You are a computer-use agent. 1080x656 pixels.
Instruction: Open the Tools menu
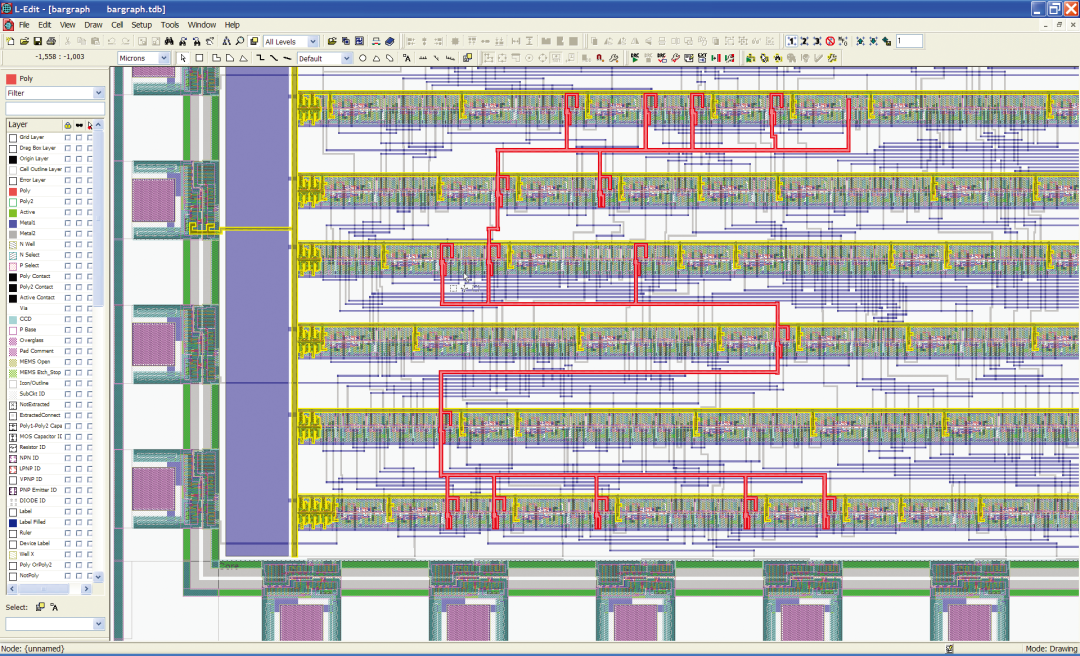pos(169,25)
